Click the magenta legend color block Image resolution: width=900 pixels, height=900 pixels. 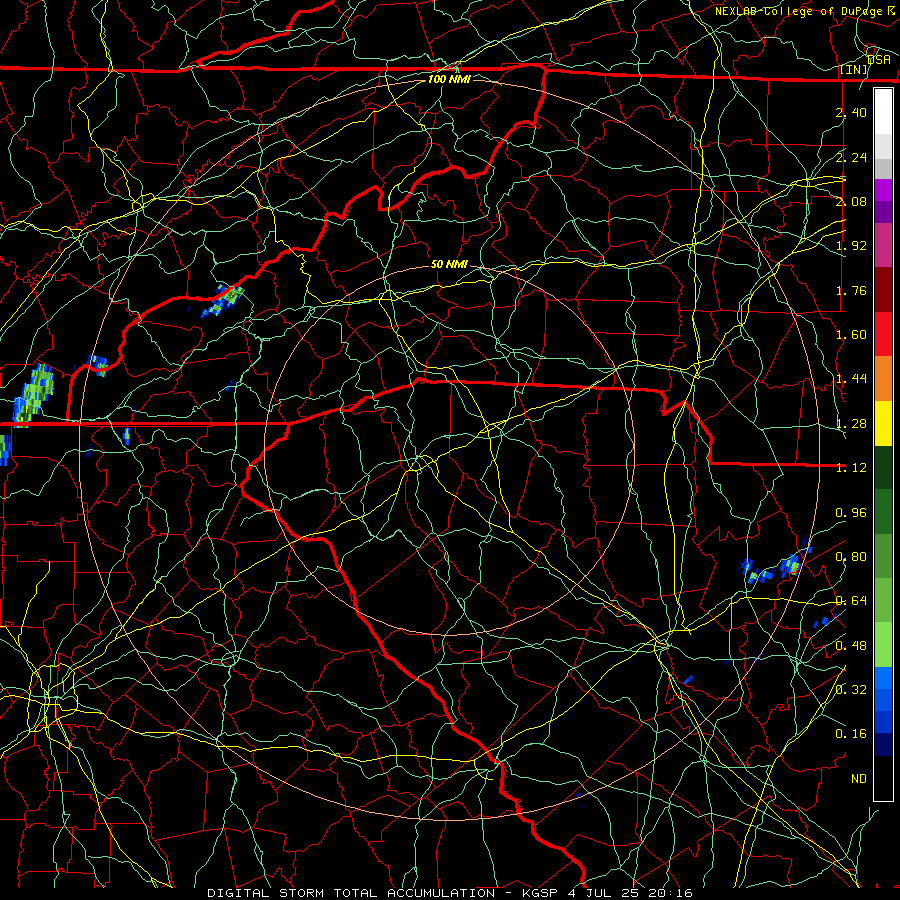pyautogui.click(x=883, y=190)
